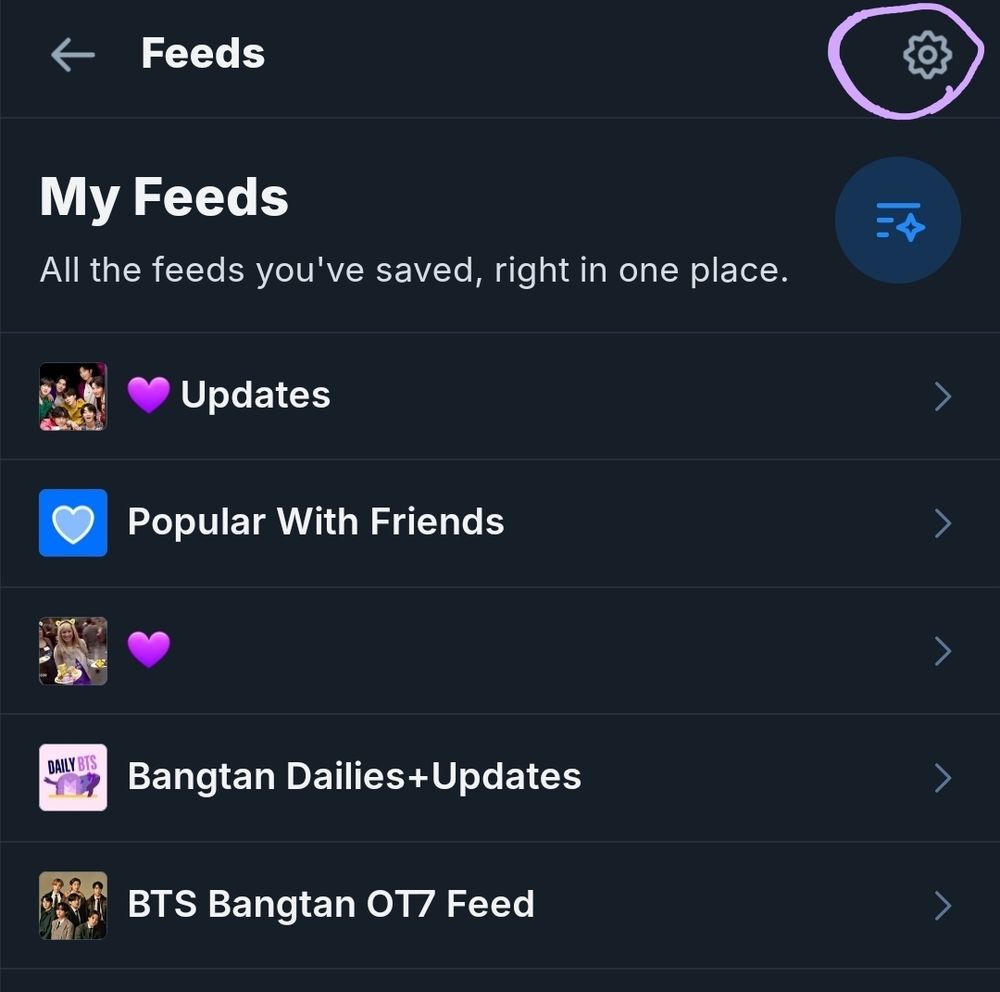Viewport: 1000px width, 992px height.
Task: Tap the purple heart Updates feed emoji
Action: pos(150,395)
